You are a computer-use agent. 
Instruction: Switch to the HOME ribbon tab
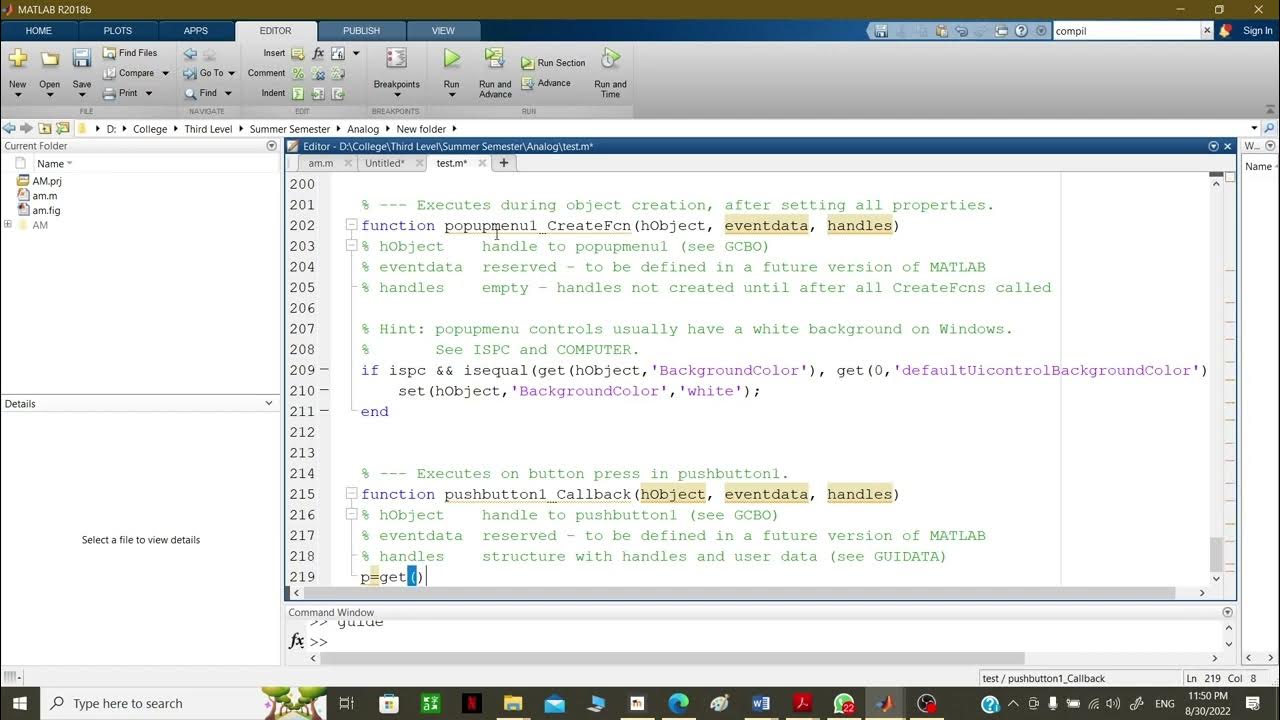(x=39, y=31)
